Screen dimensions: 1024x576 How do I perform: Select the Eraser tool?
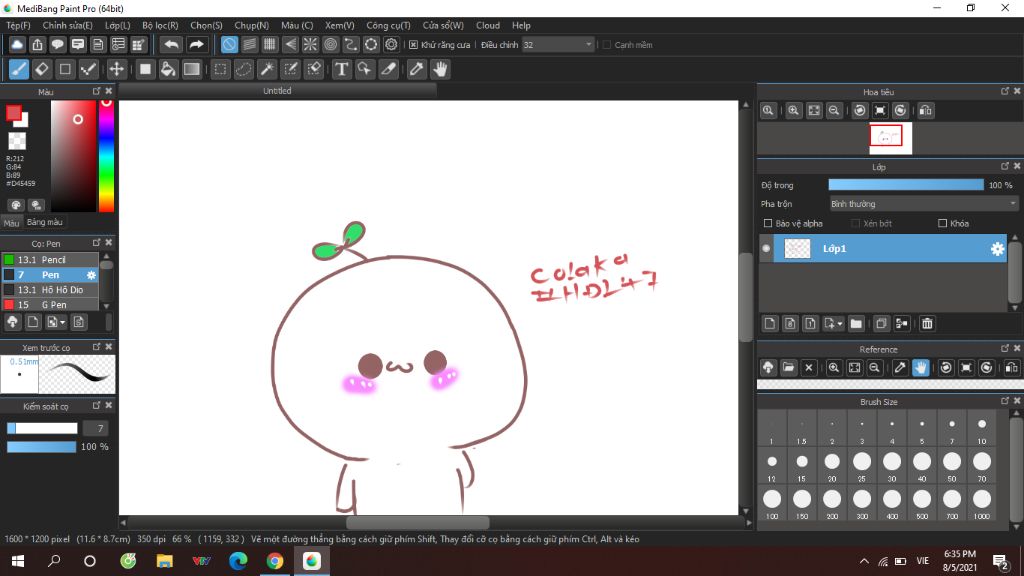(42, 69)
